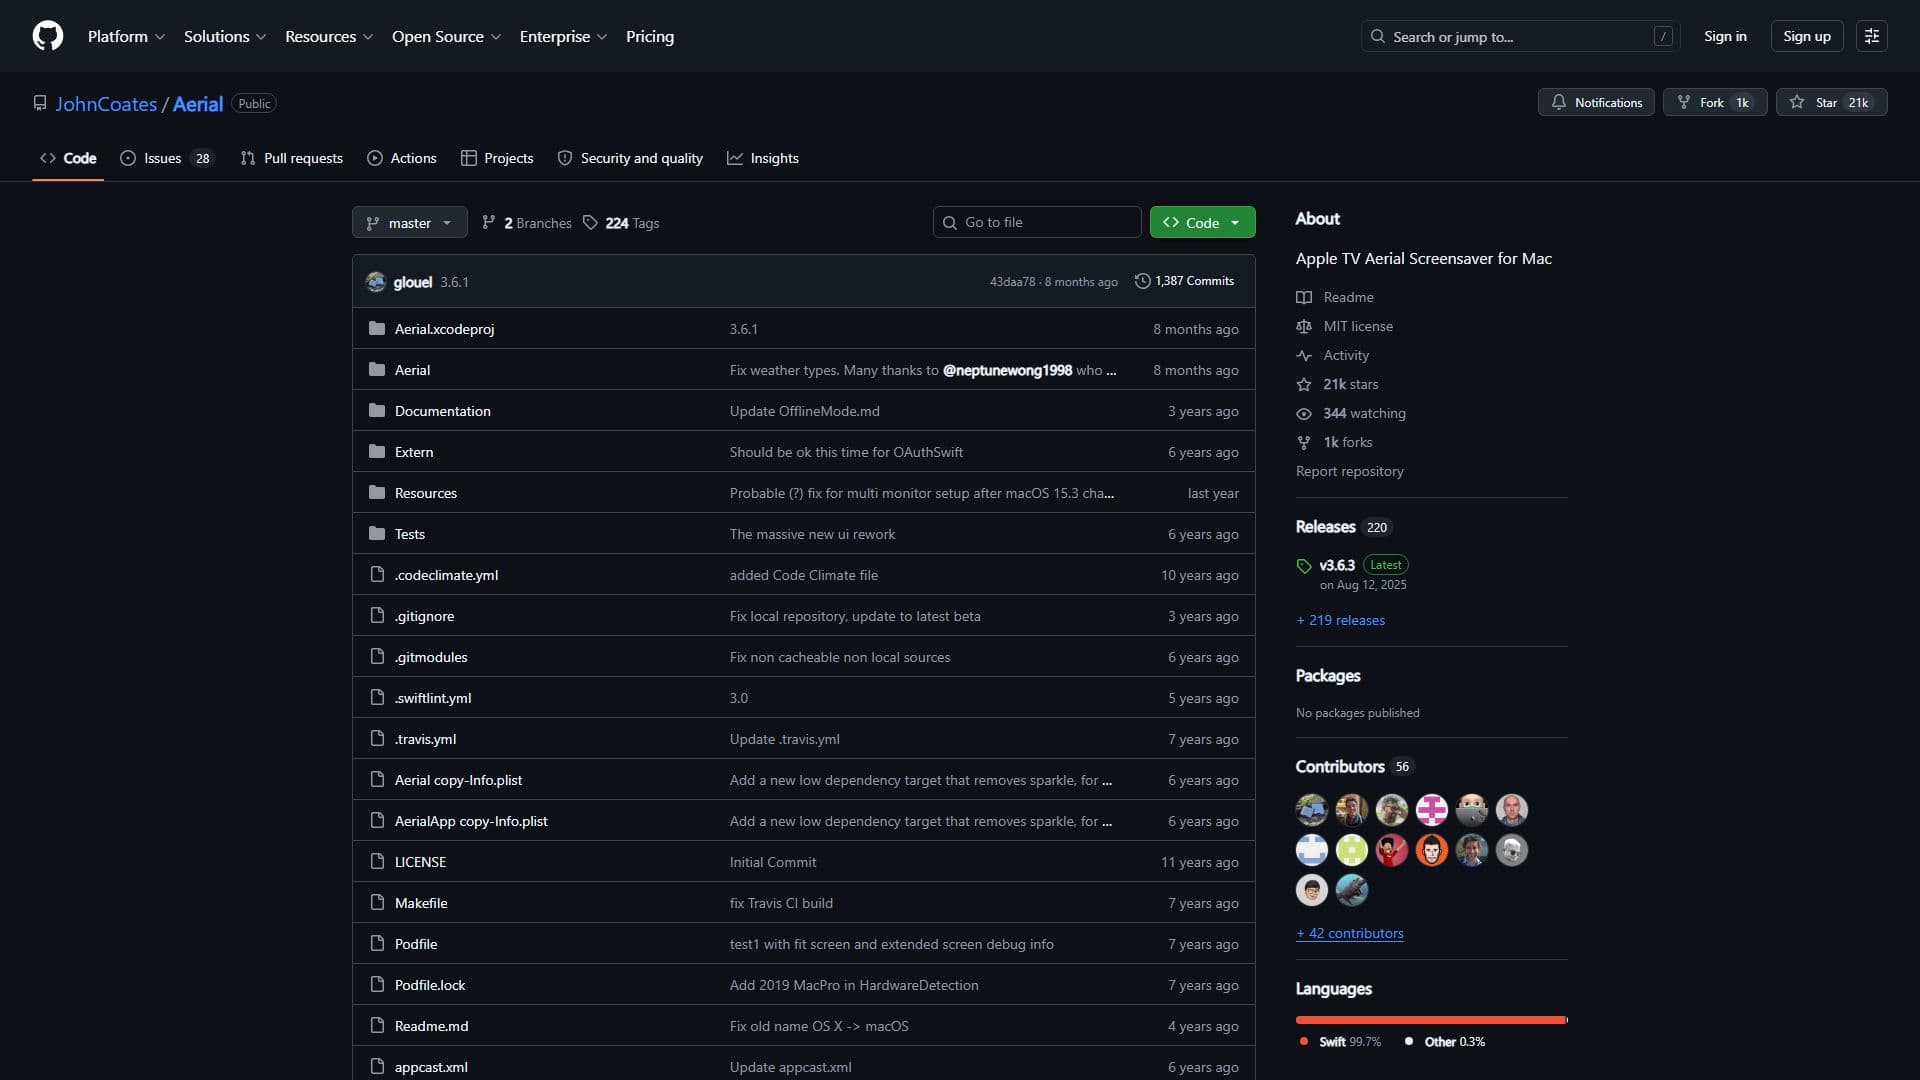Open the Pull requests tab
This screenshot has height=1080, width=1920.
click(292, 158)
